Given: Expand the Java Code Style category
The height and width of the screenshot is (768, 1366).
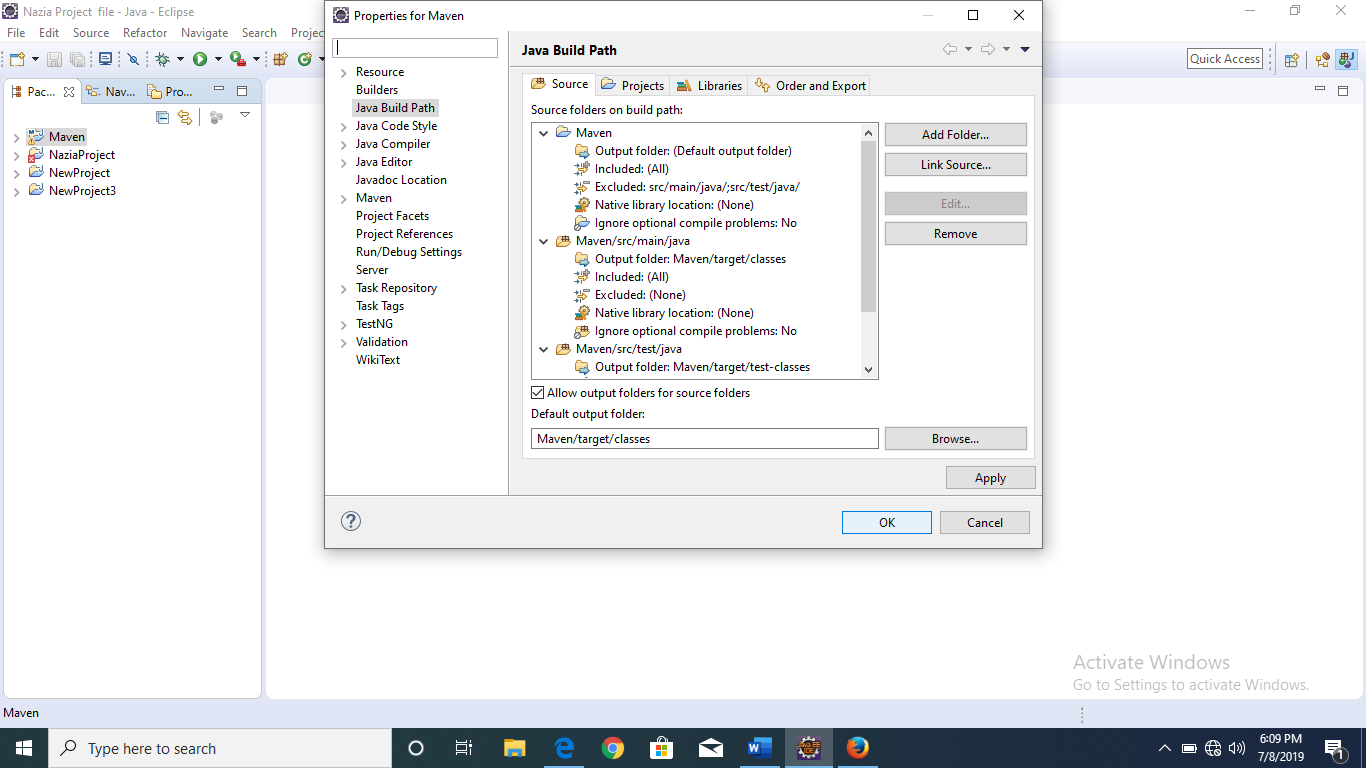Looking at the screenshot, I should (x=344, y=126).
